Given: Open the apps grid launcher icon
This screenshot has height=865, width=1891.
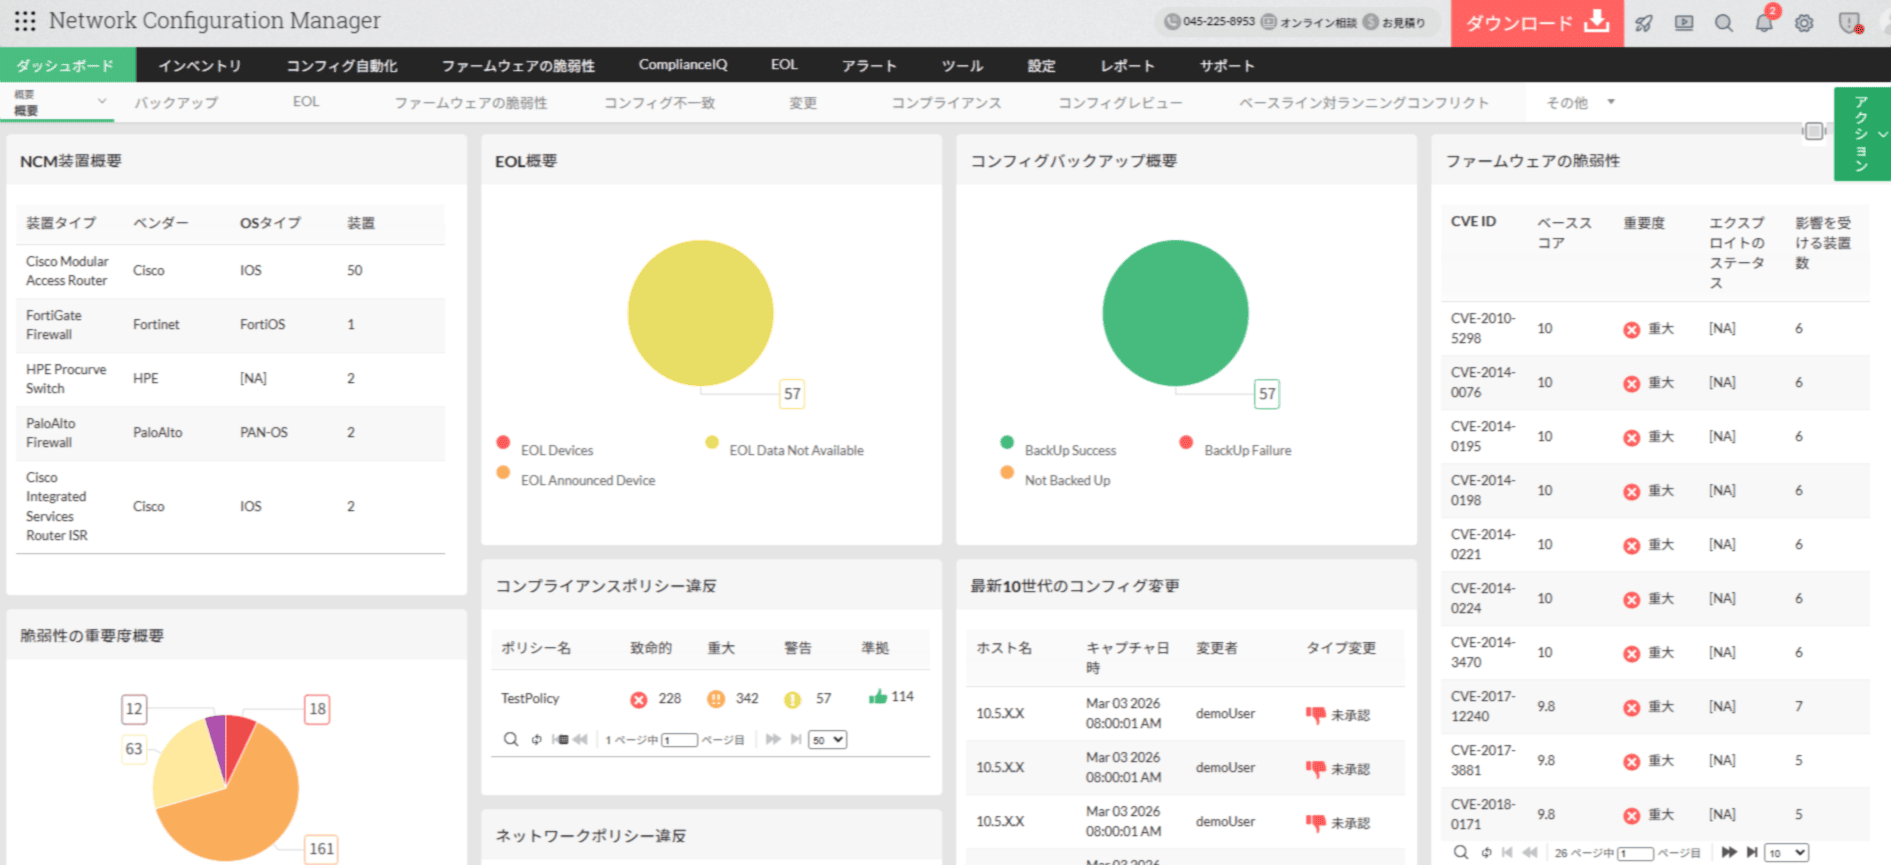Looking at the screenshot, I should pos(25,21).
